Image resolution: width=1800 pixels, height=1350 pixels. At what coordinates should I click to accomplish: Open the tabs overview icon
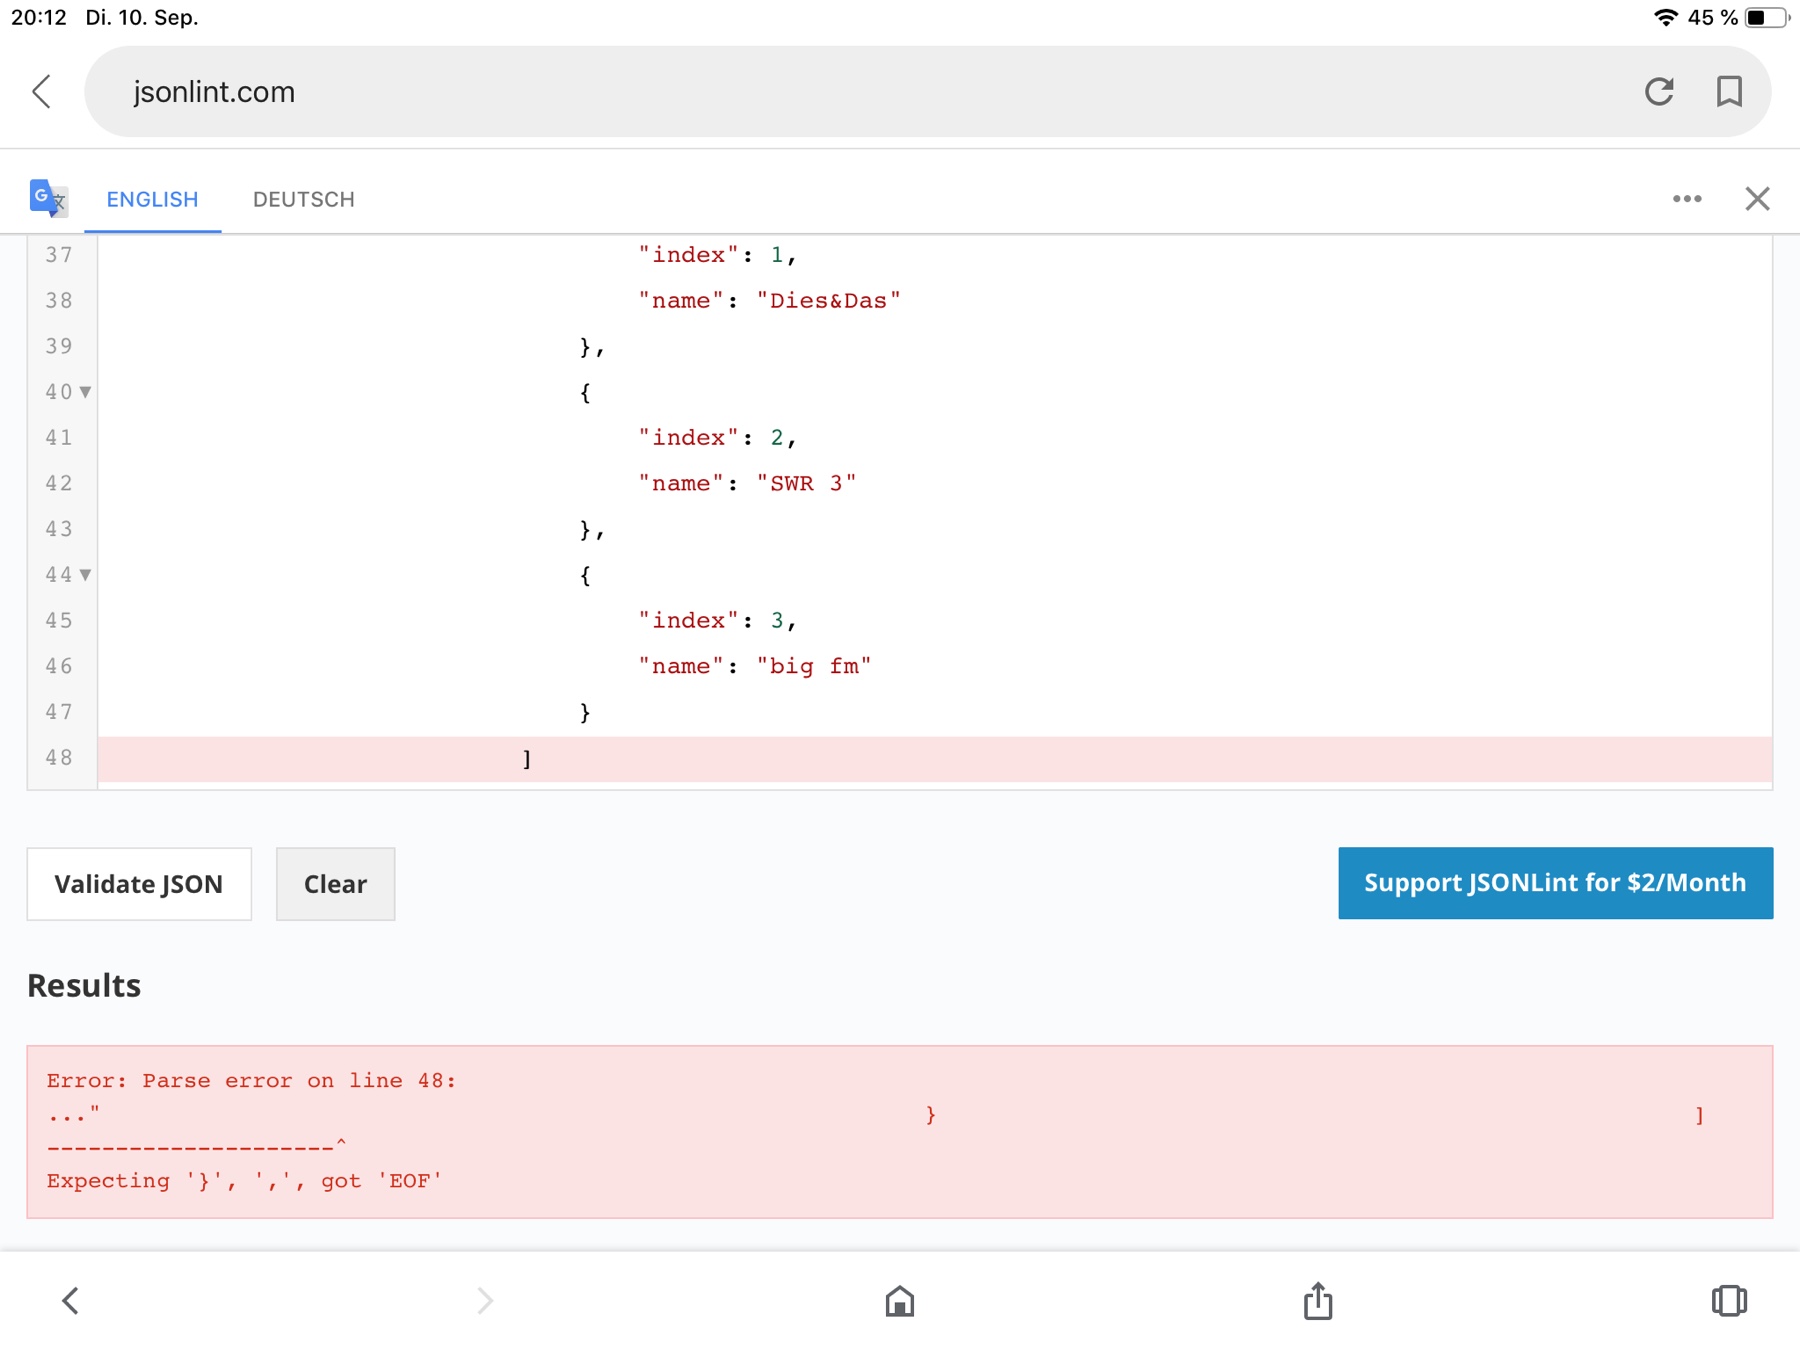[x=1728, y=1300]
